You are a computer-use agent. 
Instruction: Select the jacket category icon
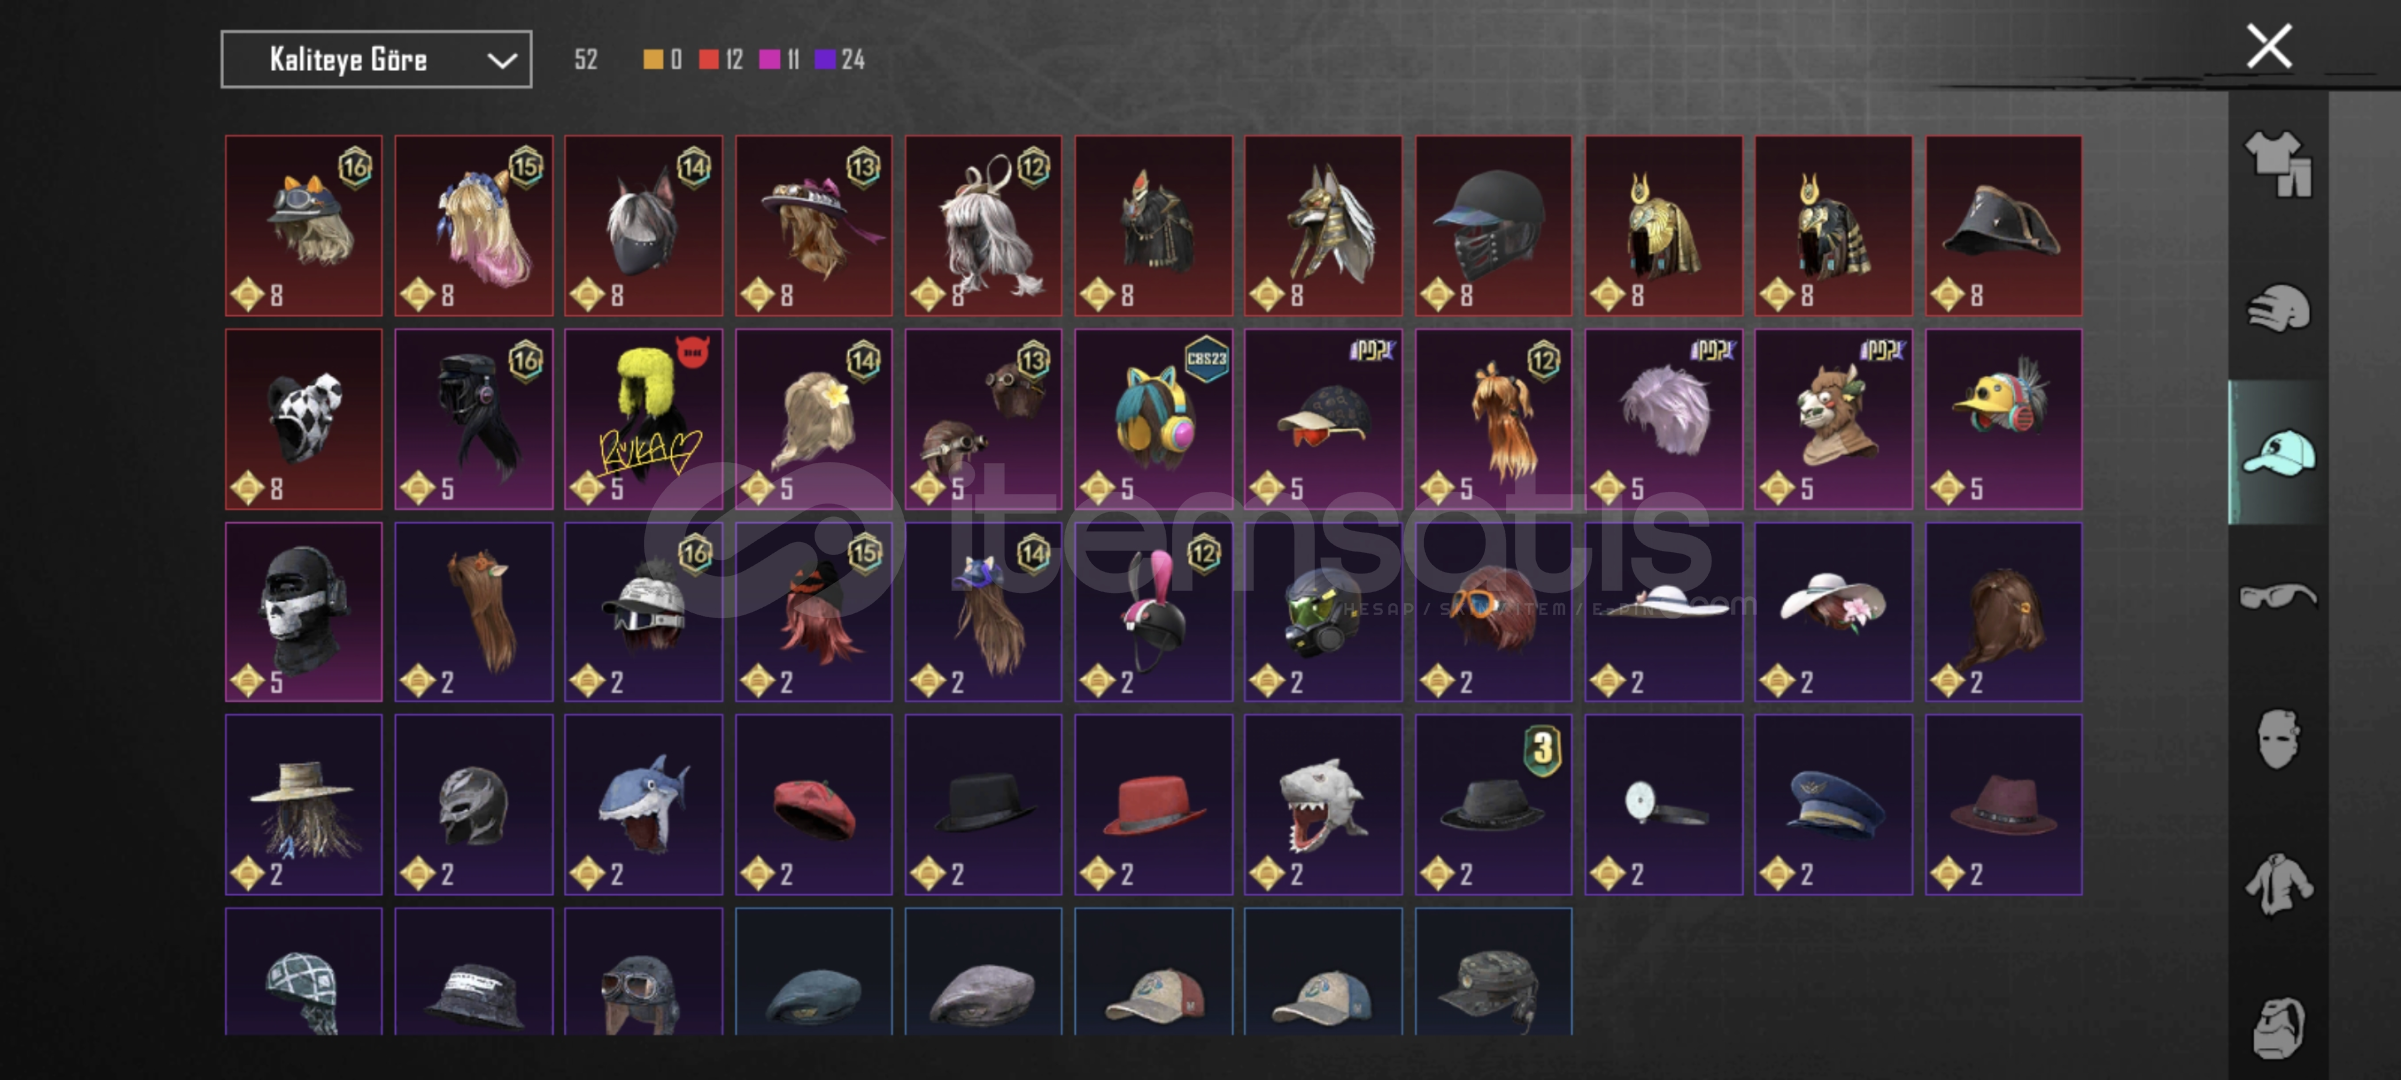(2278, 884)
